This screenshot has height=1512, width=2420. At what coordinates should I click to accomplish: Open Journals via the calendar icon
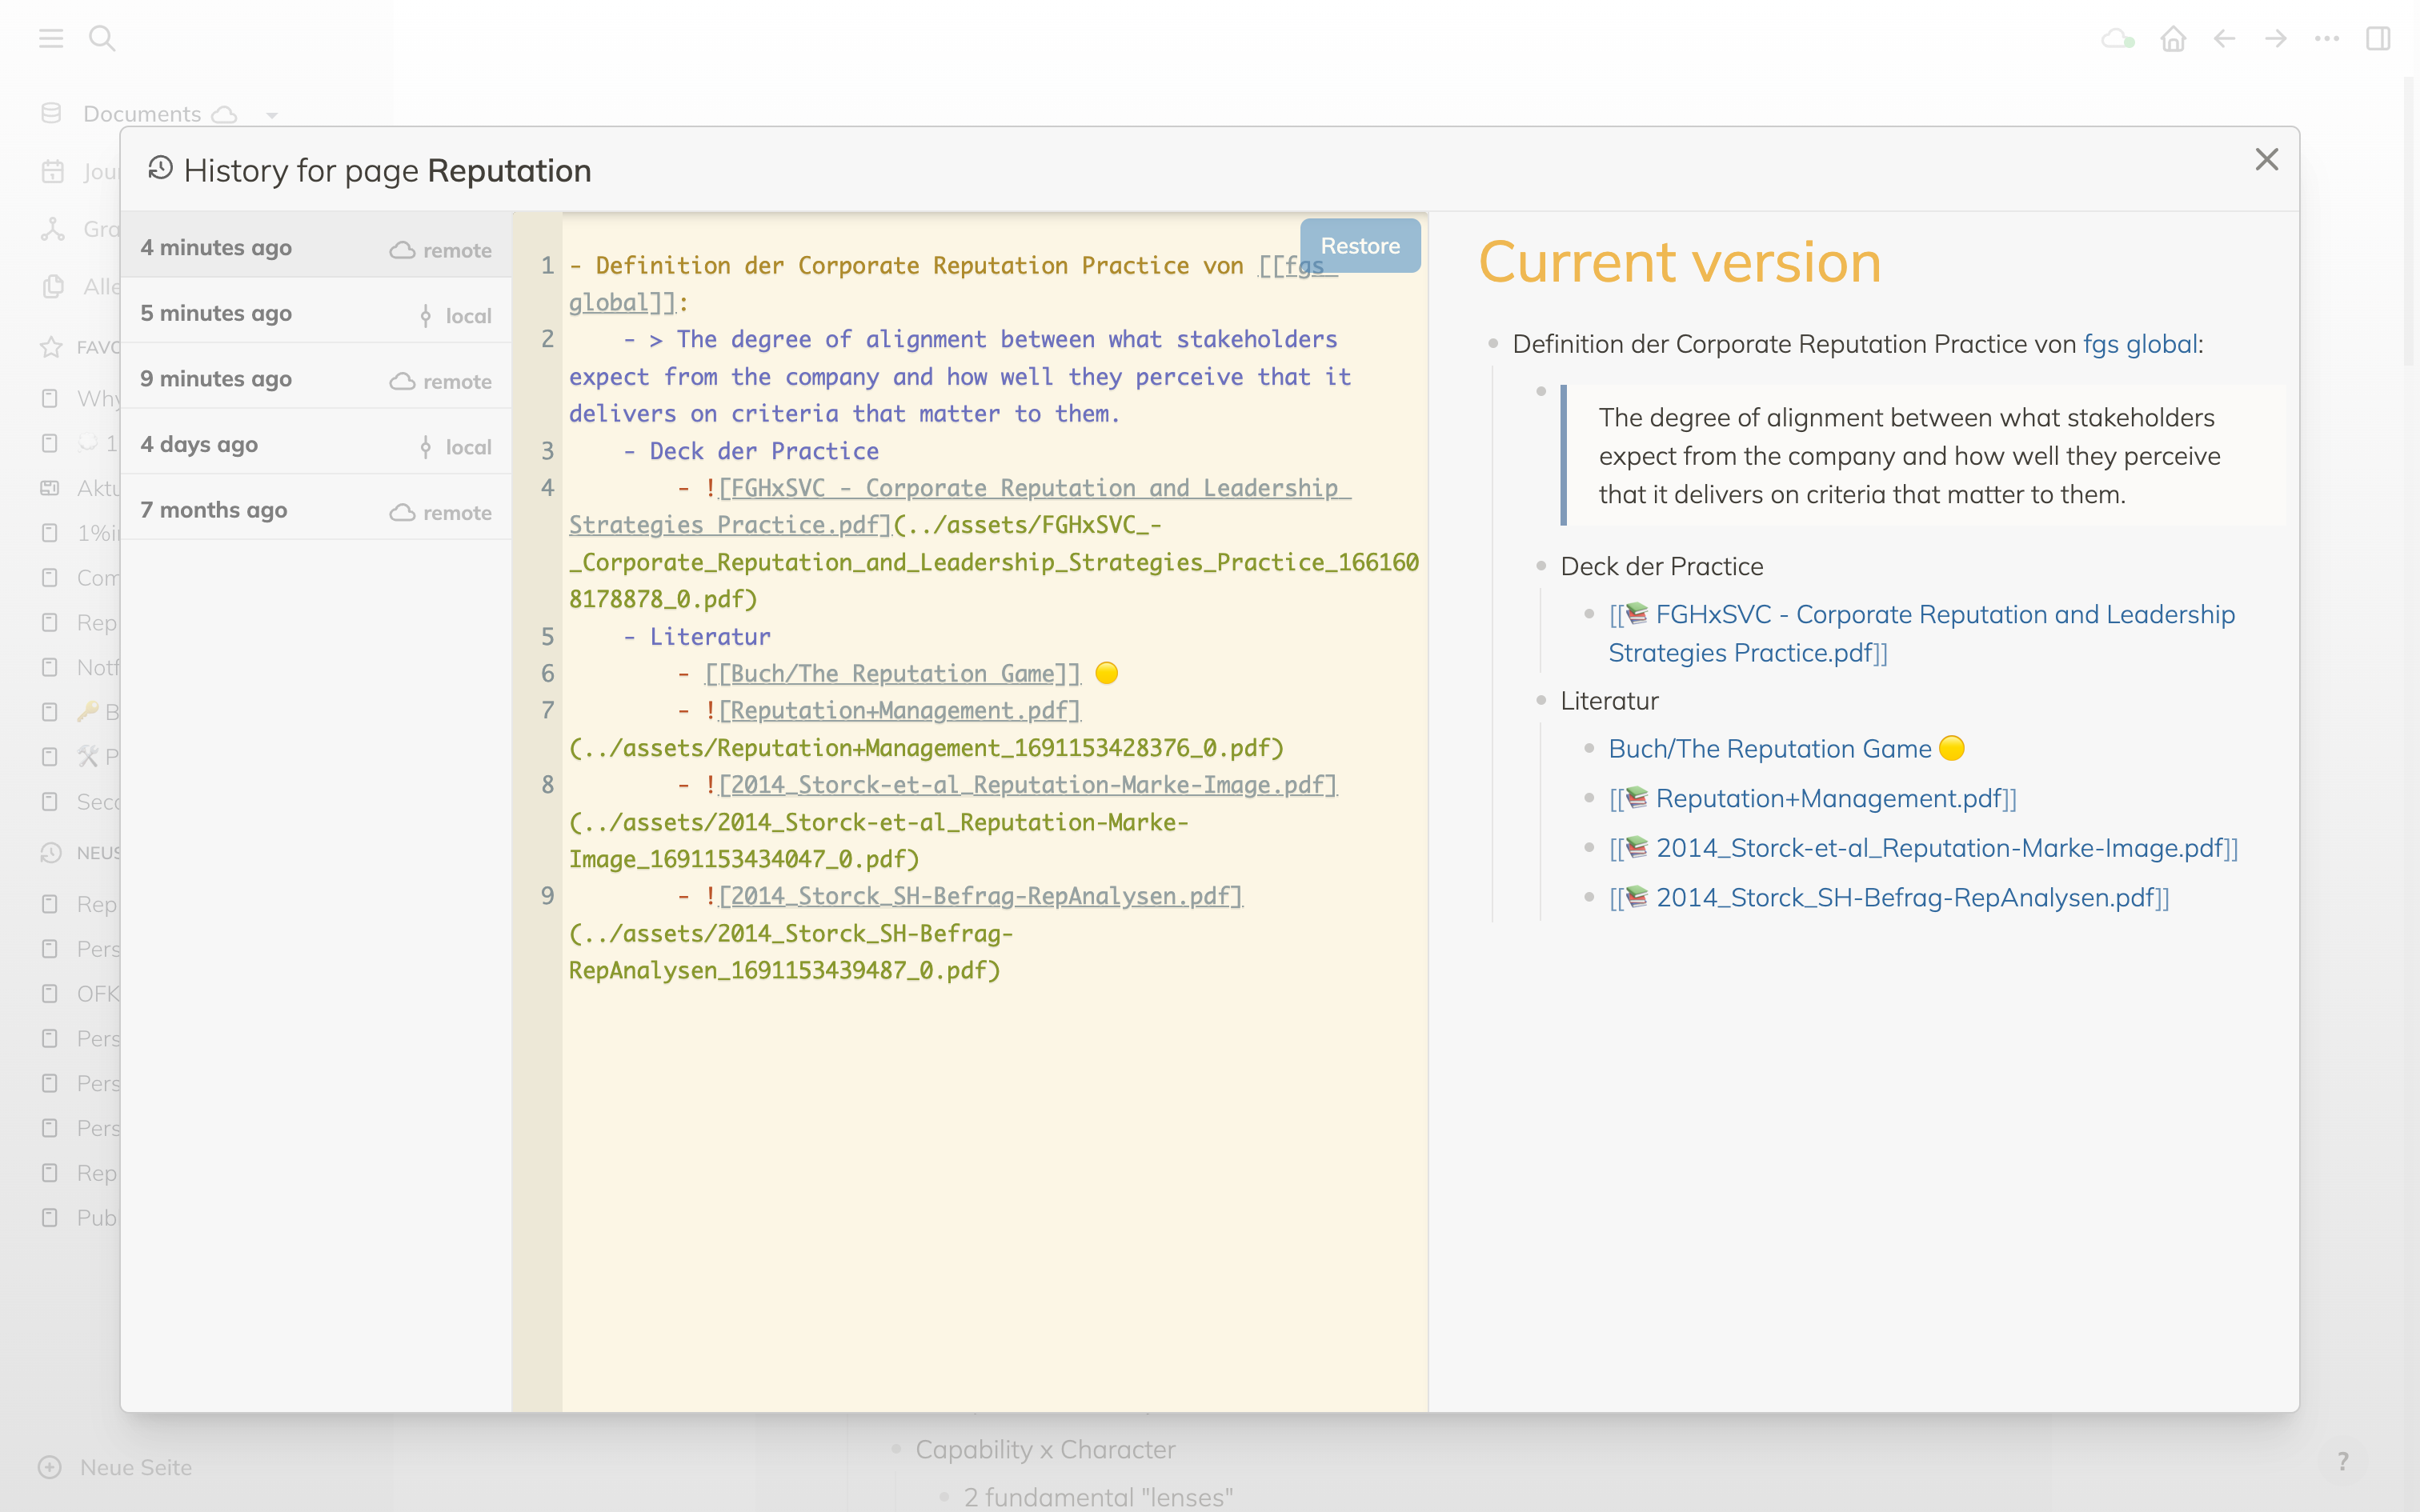pos(53,171)
